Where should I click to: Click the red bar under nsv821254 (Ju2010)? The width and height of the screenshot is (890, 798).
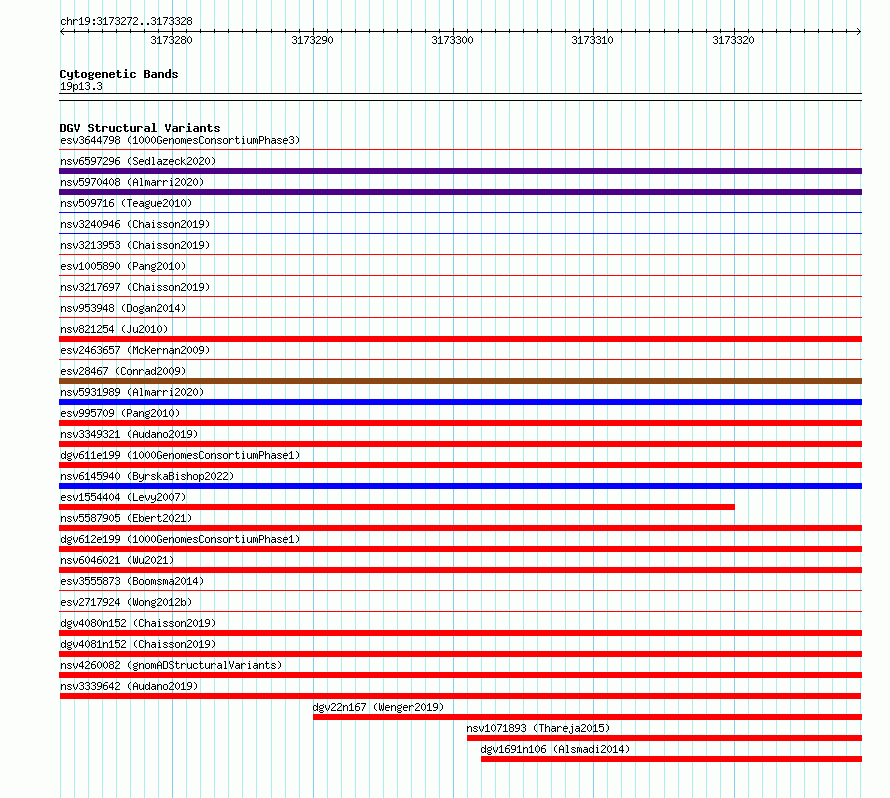[x=460, y=339]
